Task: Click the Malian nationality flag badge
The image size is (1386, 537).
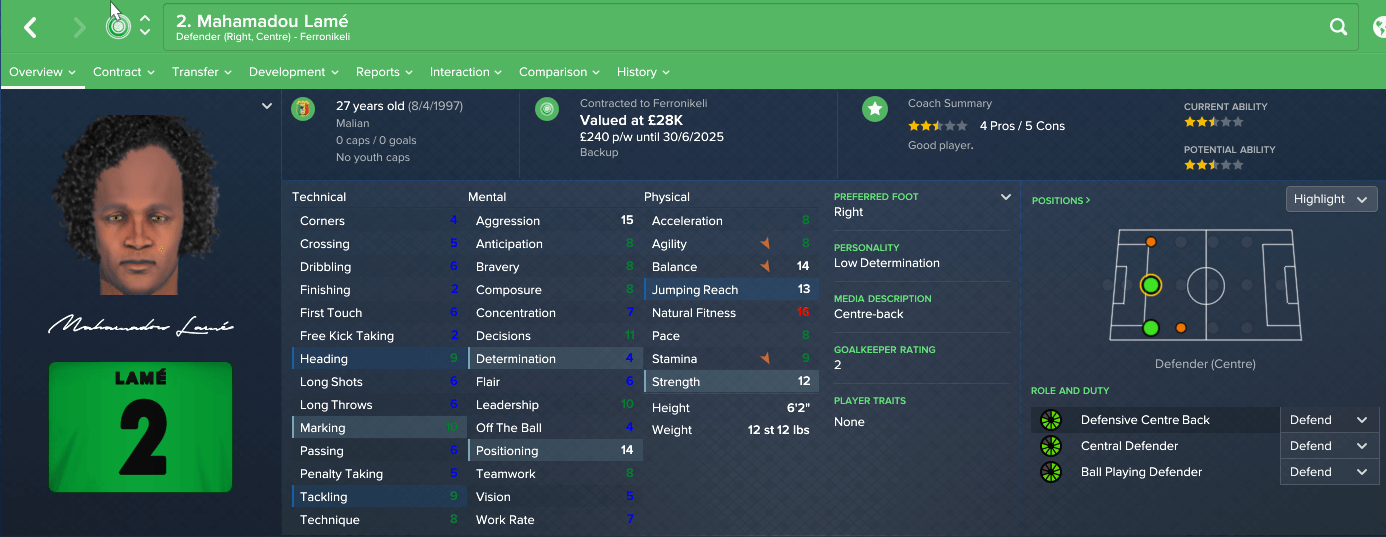Action: [x=302, y=109]
